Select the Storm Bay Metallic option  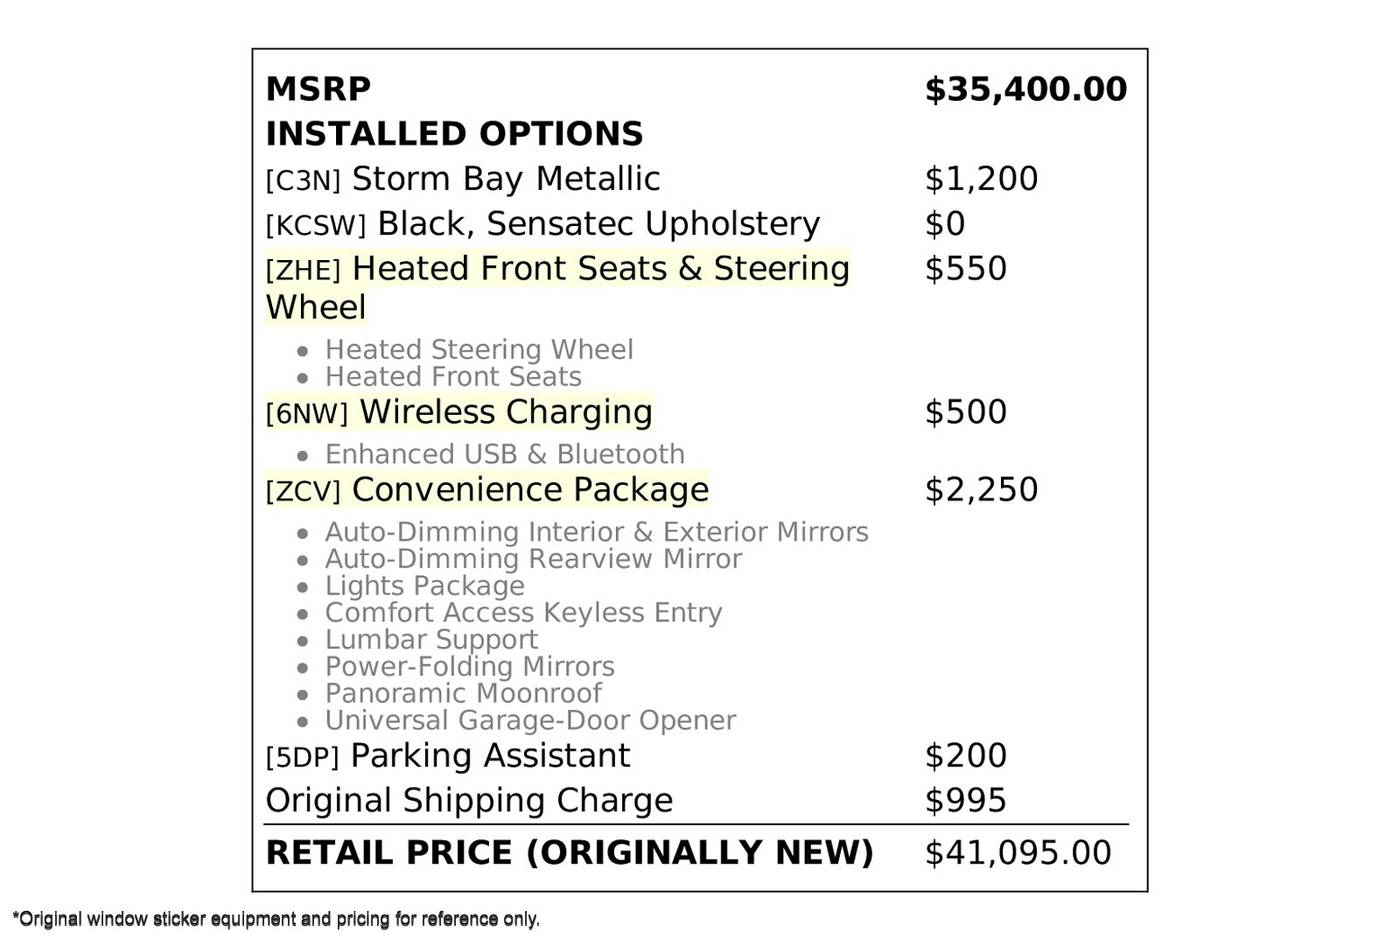505,179
